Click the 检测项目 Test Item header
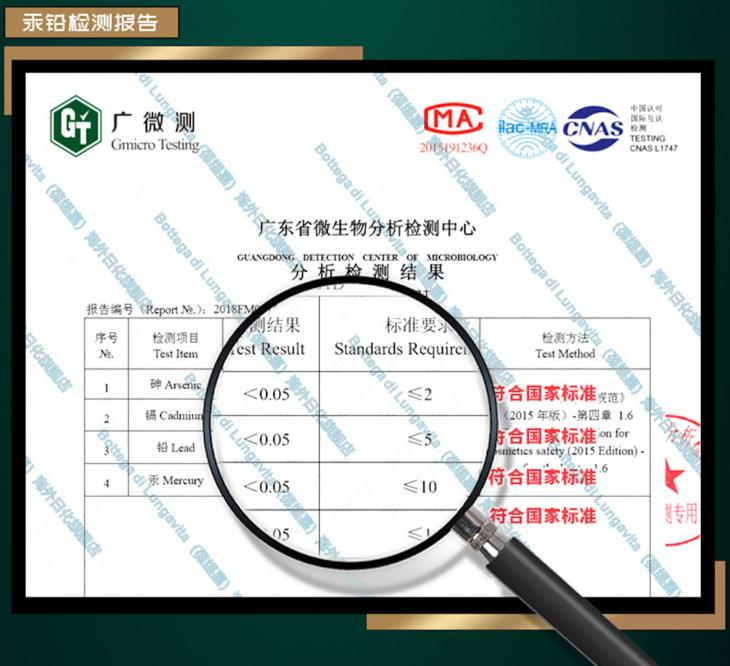The height and width of the screenshot is (666, 730). click(x=176, y=345)
